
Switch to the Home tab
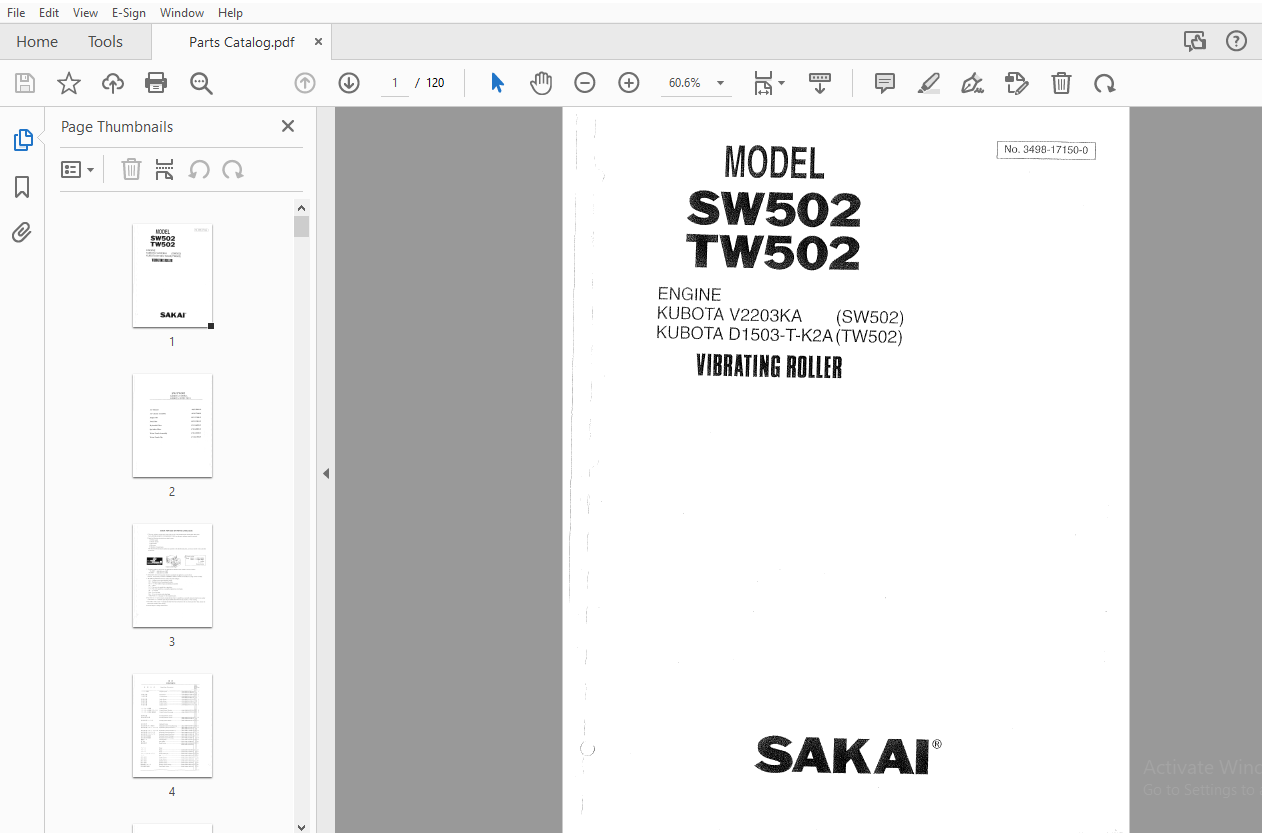37,41
